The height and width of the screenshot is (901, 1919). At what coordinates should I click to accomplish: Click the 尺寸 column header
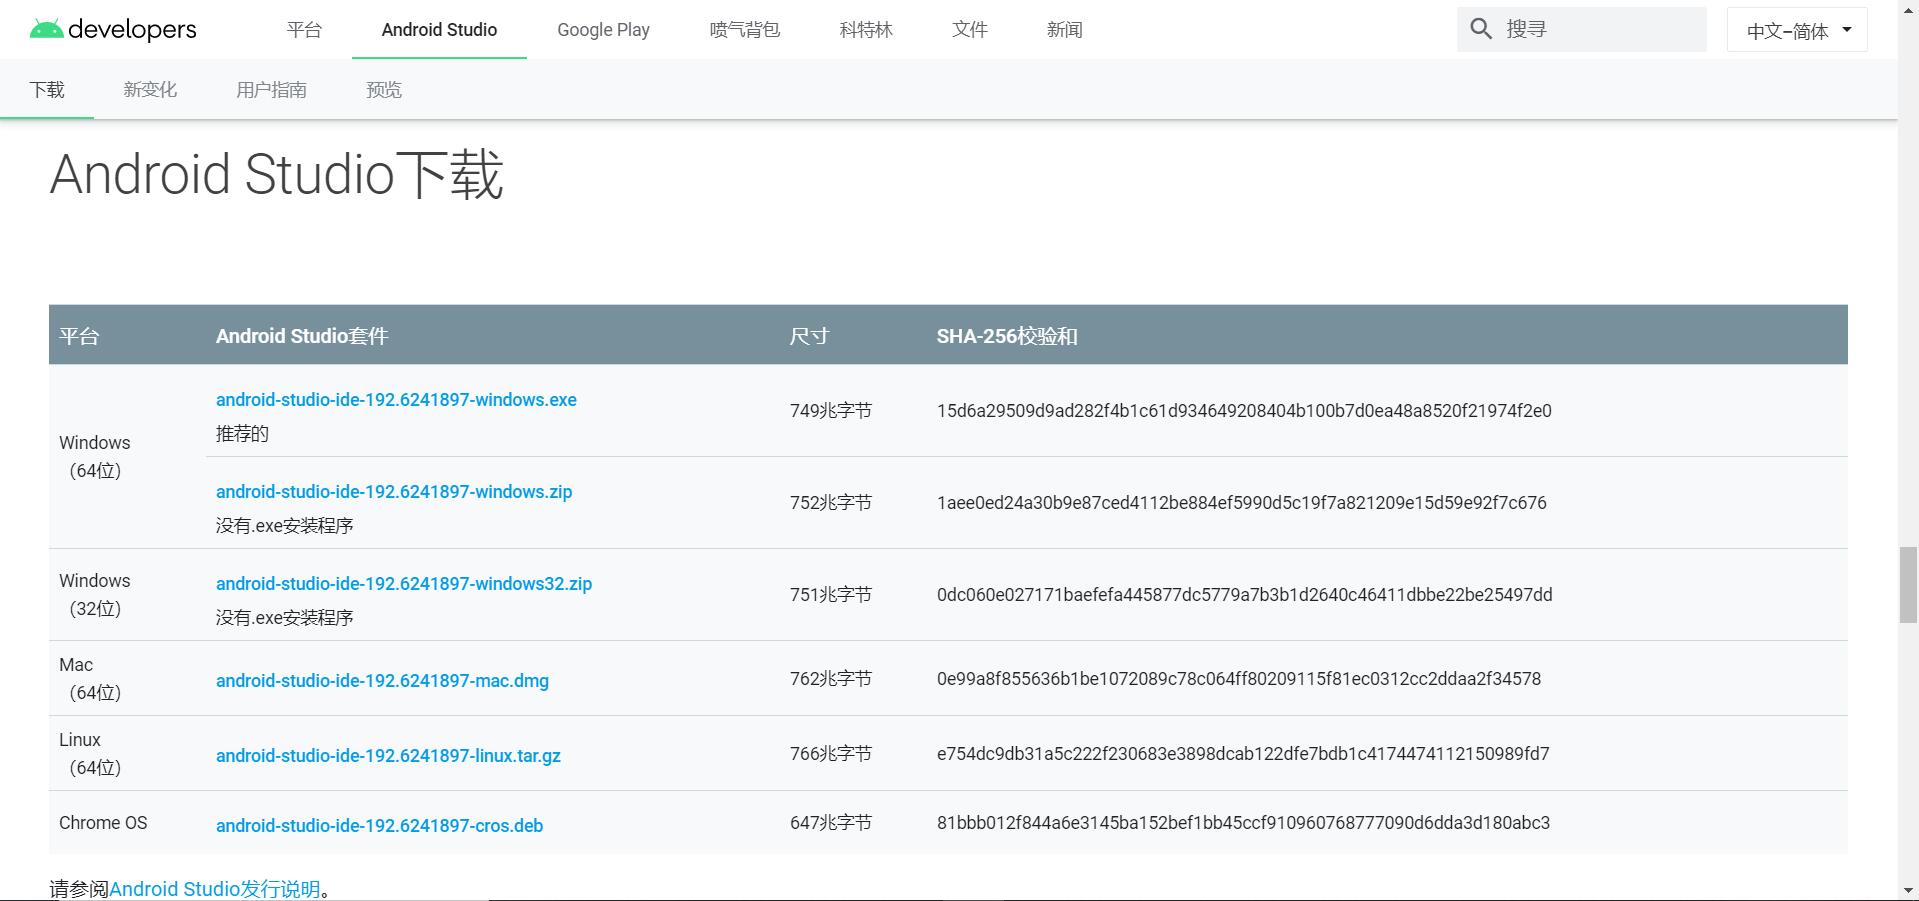coord(809,336)
